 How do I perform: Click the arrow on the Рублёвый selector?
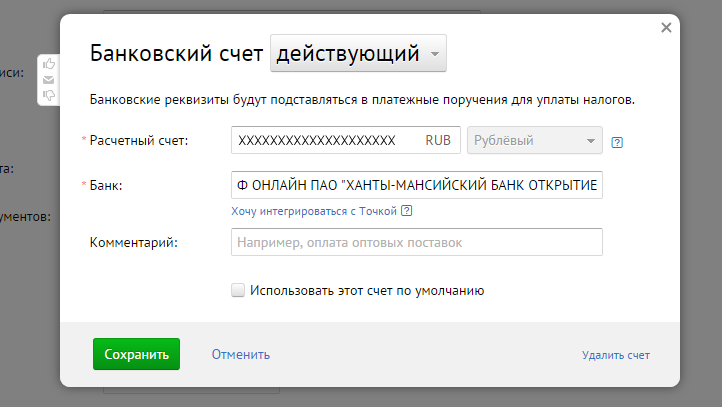click(x=591, y=141)
